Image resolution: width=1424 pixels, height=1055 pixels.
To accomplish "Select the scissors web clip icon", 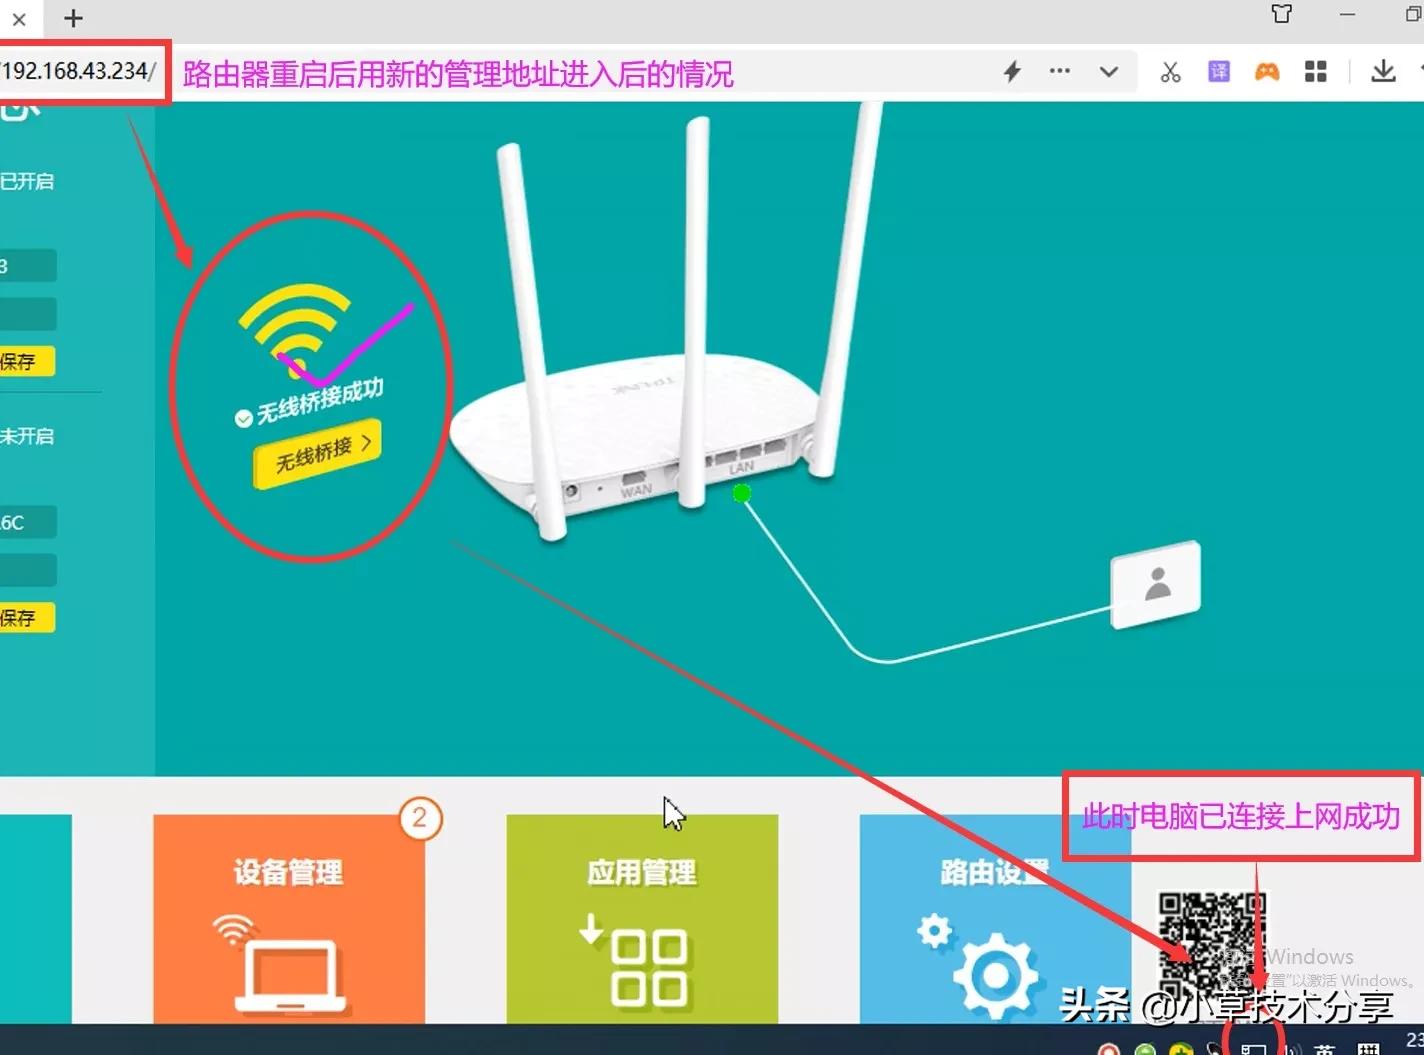I will pyautogui.click(x=1170, y=71).
